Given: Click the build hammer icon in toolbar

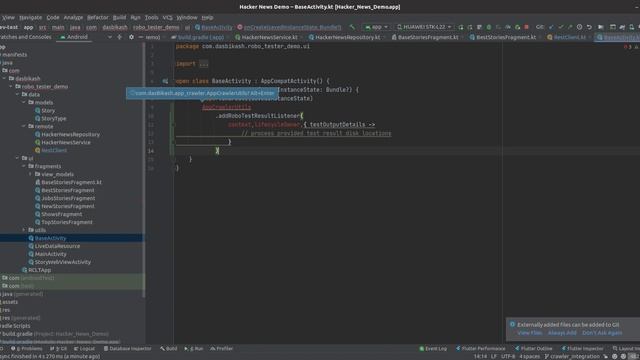Looking at the screenshot, I should [352, 27].
